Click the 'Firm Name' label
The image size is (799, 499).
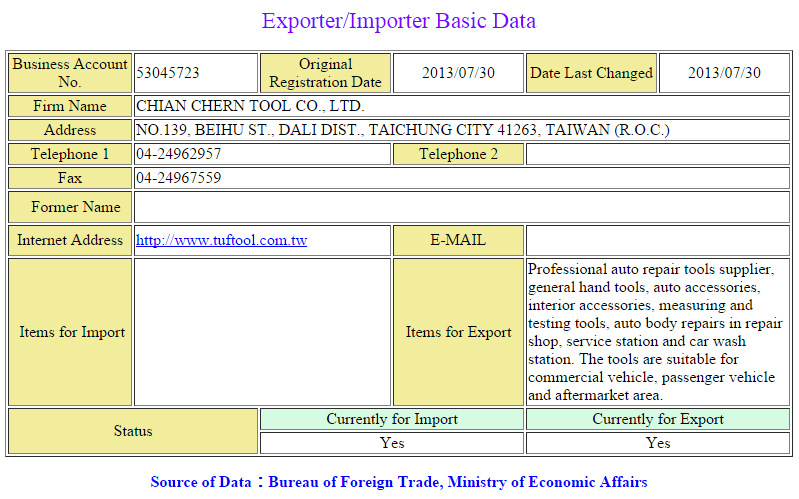(70, 106)
